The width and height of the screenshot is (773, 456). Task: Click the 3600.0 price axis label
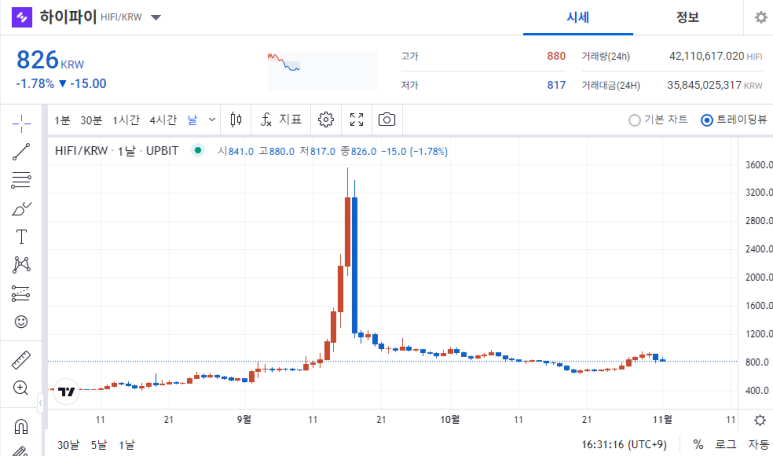coord(759,165)
